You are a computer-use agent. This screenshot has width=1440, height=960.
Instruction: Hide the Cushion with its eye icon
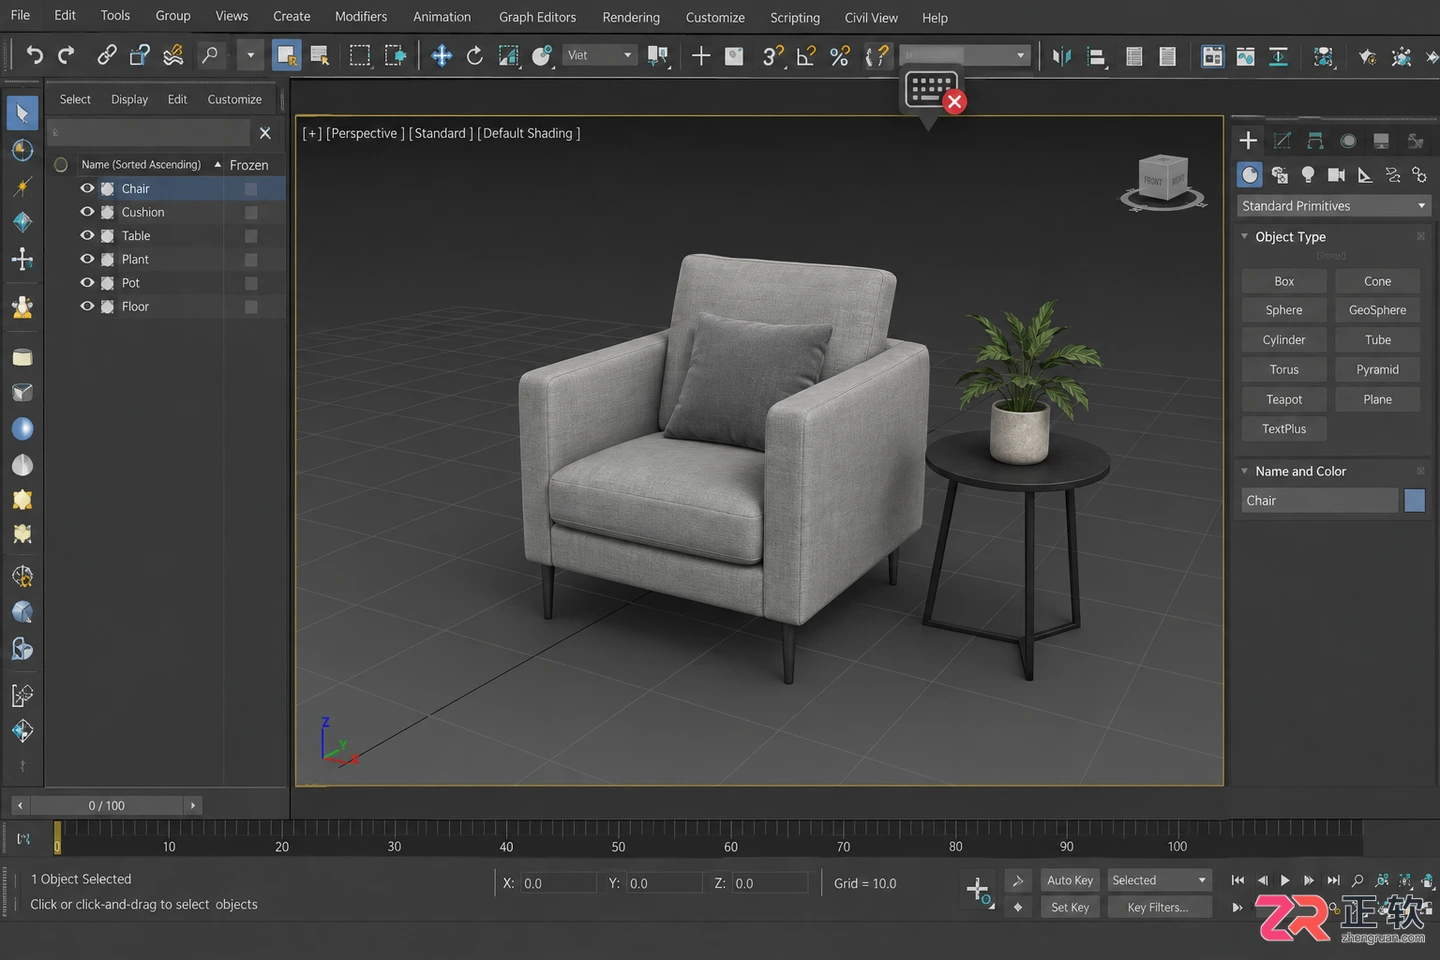(87, 212)
